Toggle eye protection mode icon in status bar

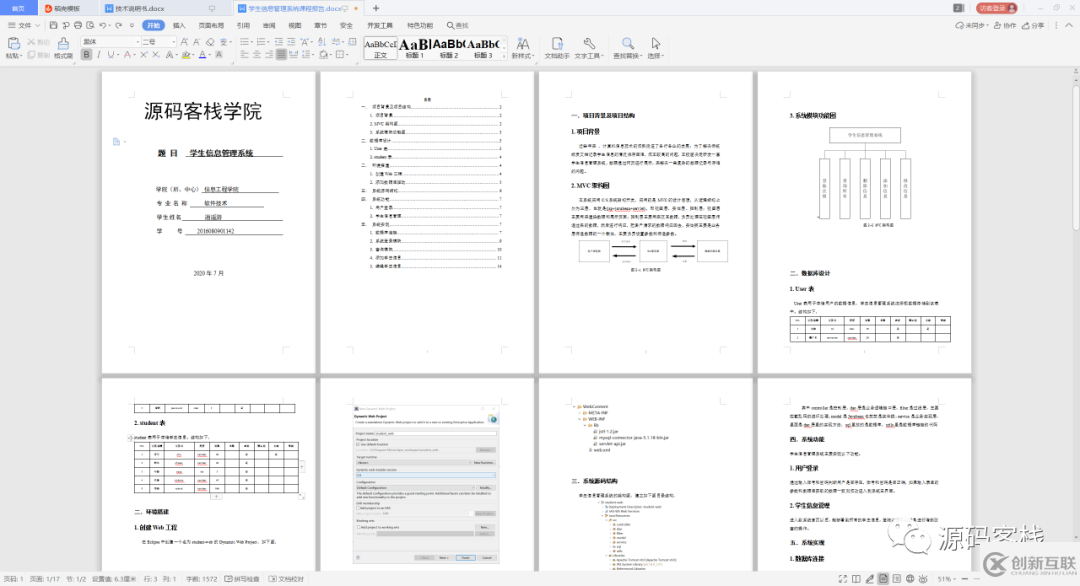pos(923,578)
